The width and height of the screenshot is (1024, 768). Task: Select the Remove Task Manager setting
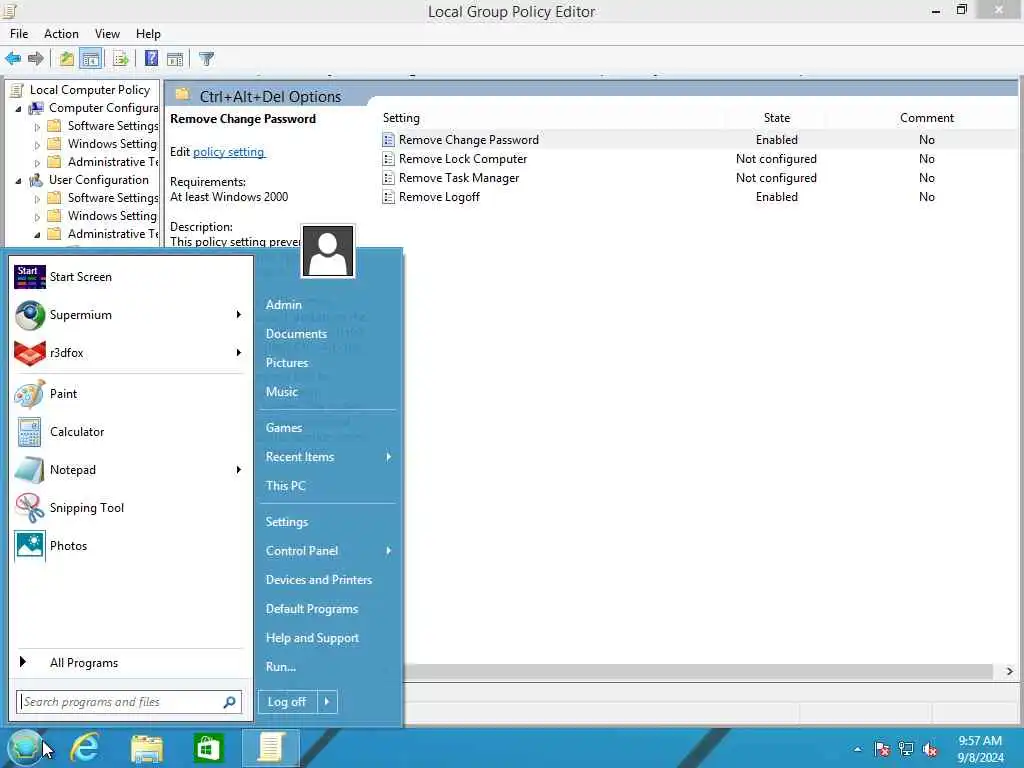459,178
